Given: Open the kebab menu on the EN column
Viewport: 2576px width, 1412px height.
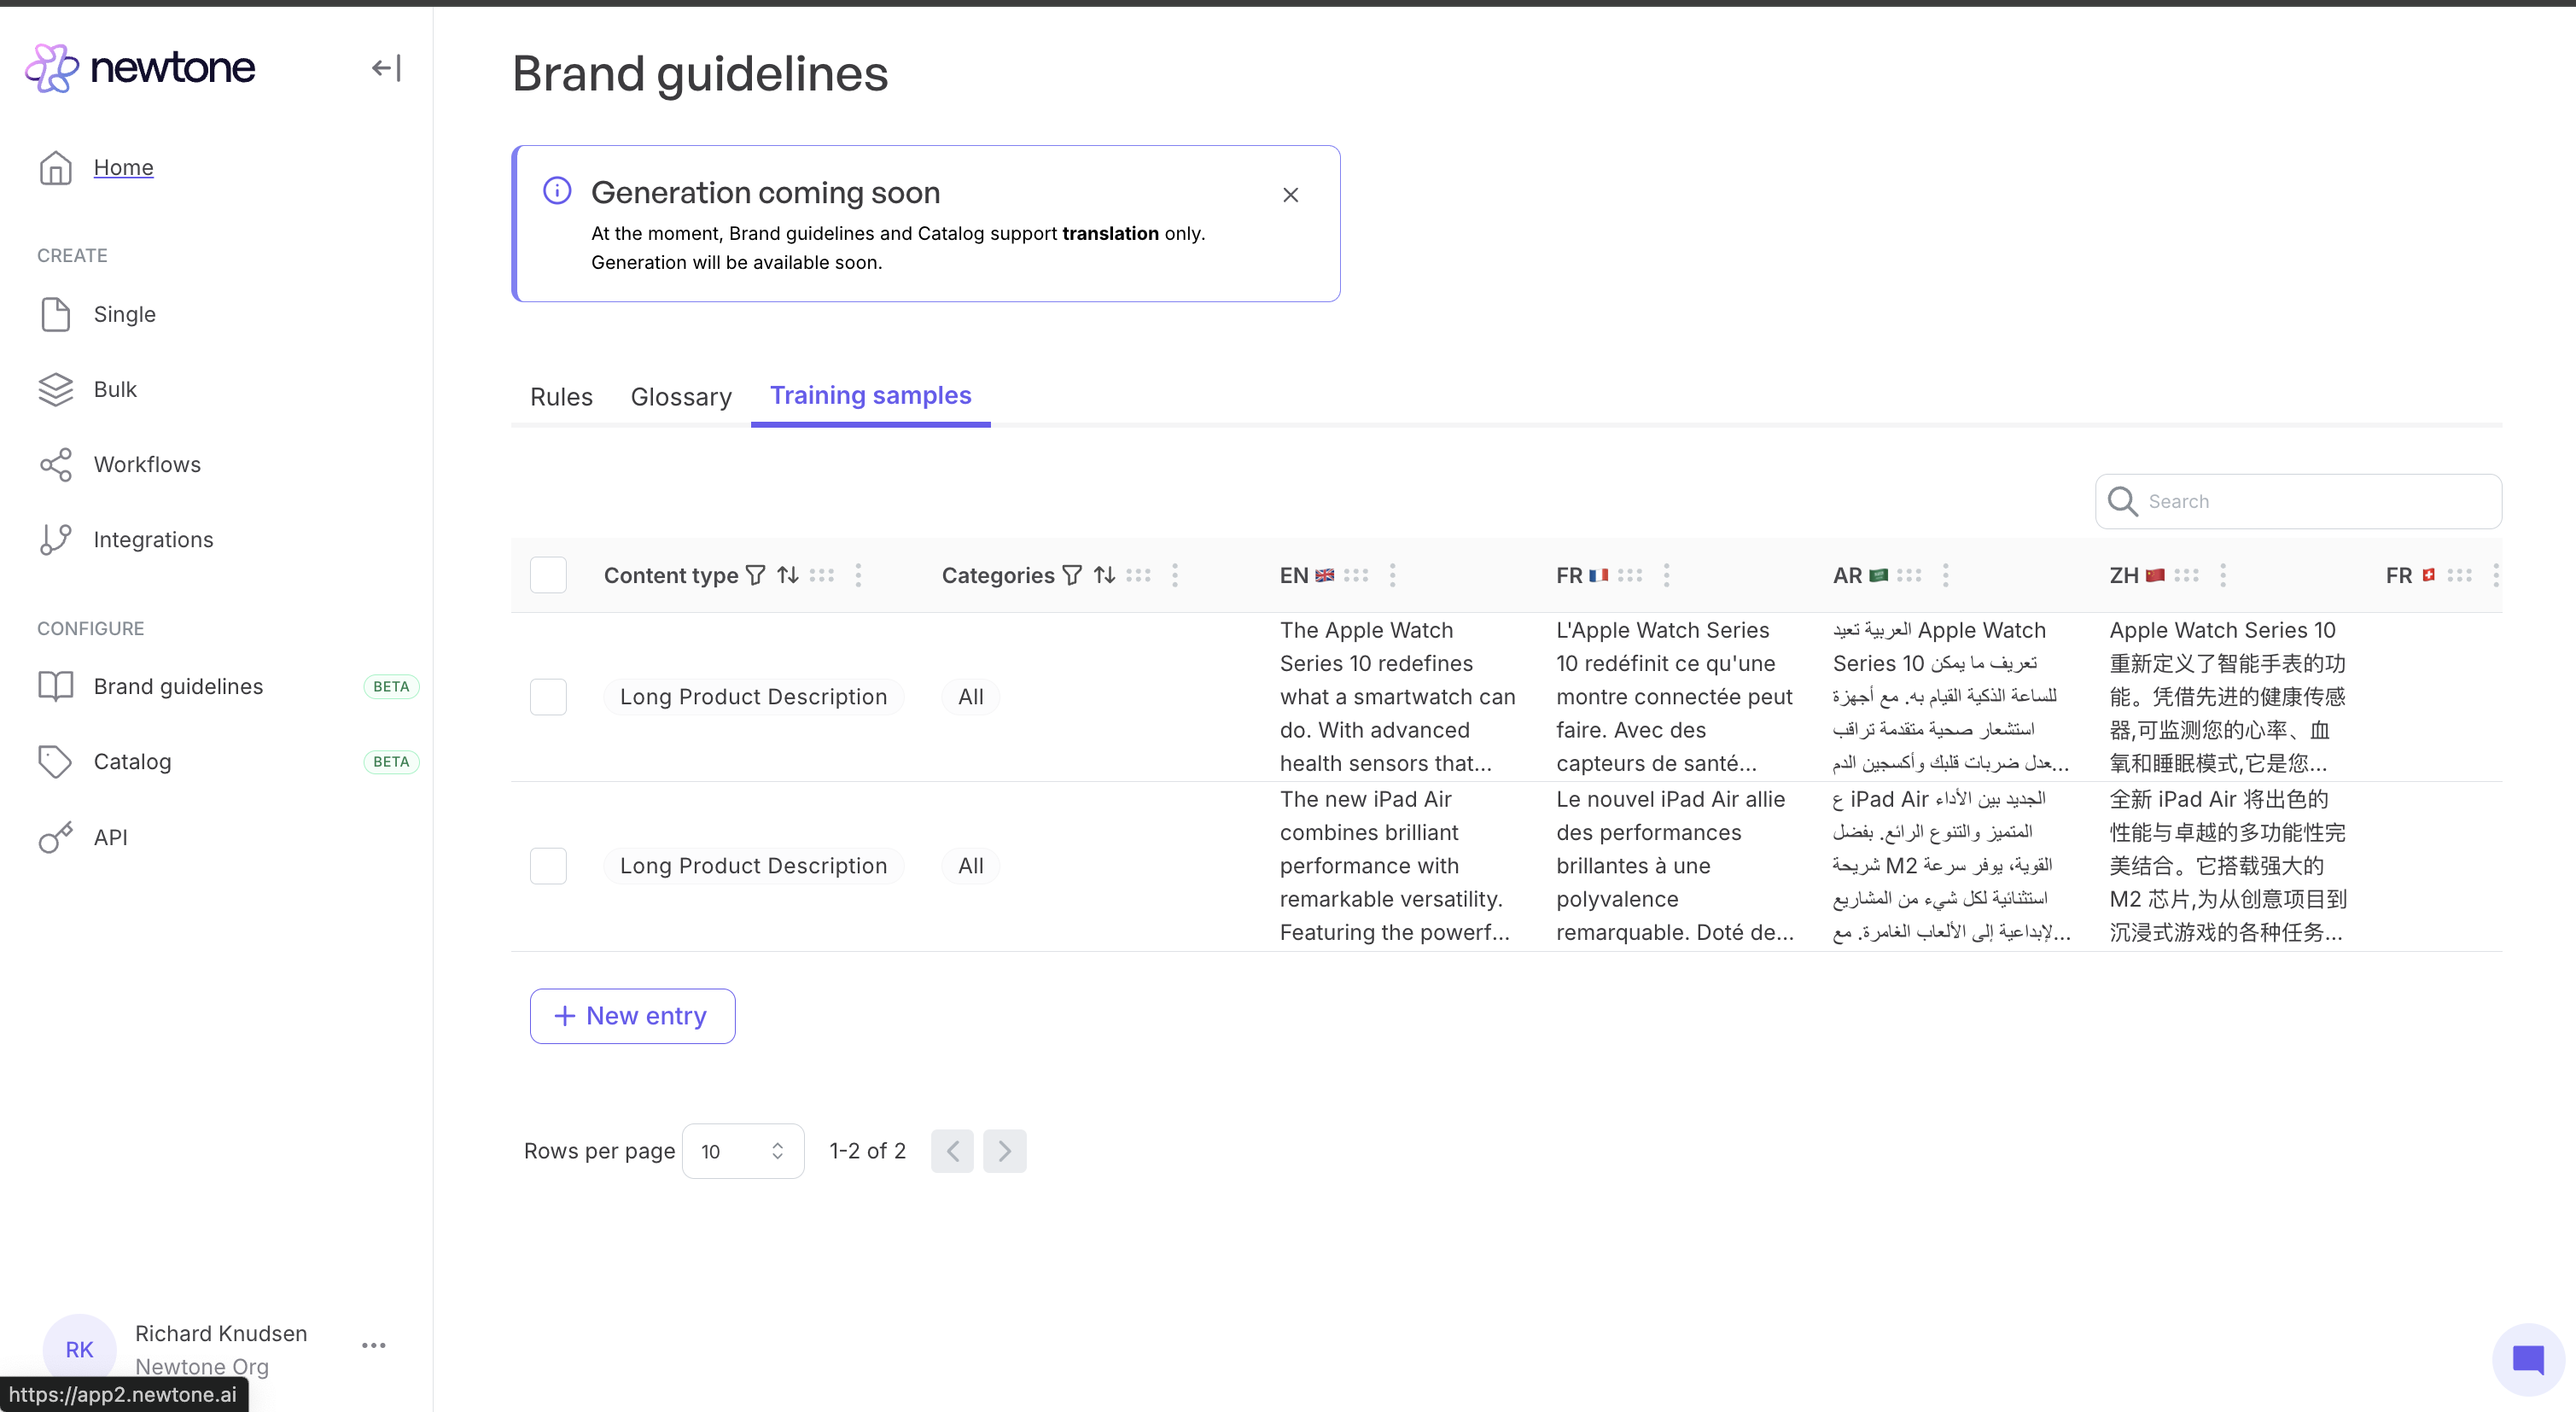Looking at the screenshot, I should tap(1393, 575).
